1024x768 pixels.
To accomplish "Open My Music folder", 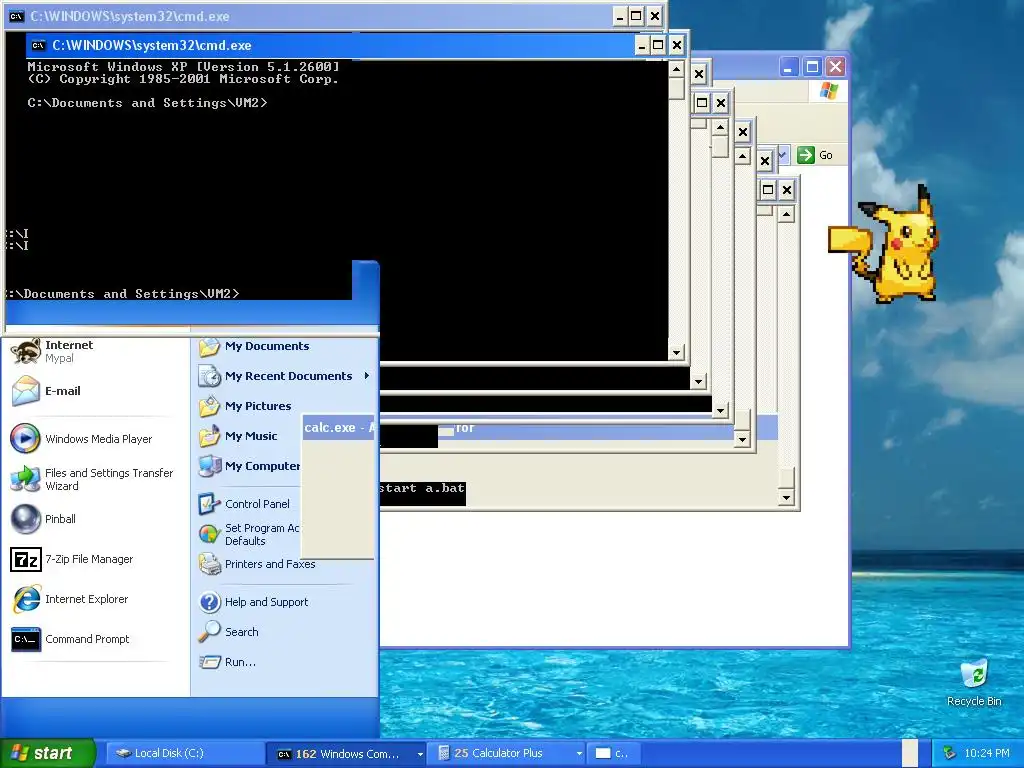I will (238, 436).
